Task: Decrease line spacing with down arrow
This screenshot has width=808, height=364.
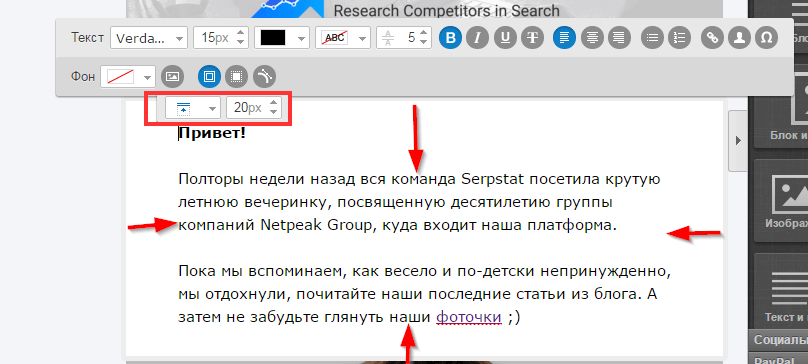Action: 424,43
